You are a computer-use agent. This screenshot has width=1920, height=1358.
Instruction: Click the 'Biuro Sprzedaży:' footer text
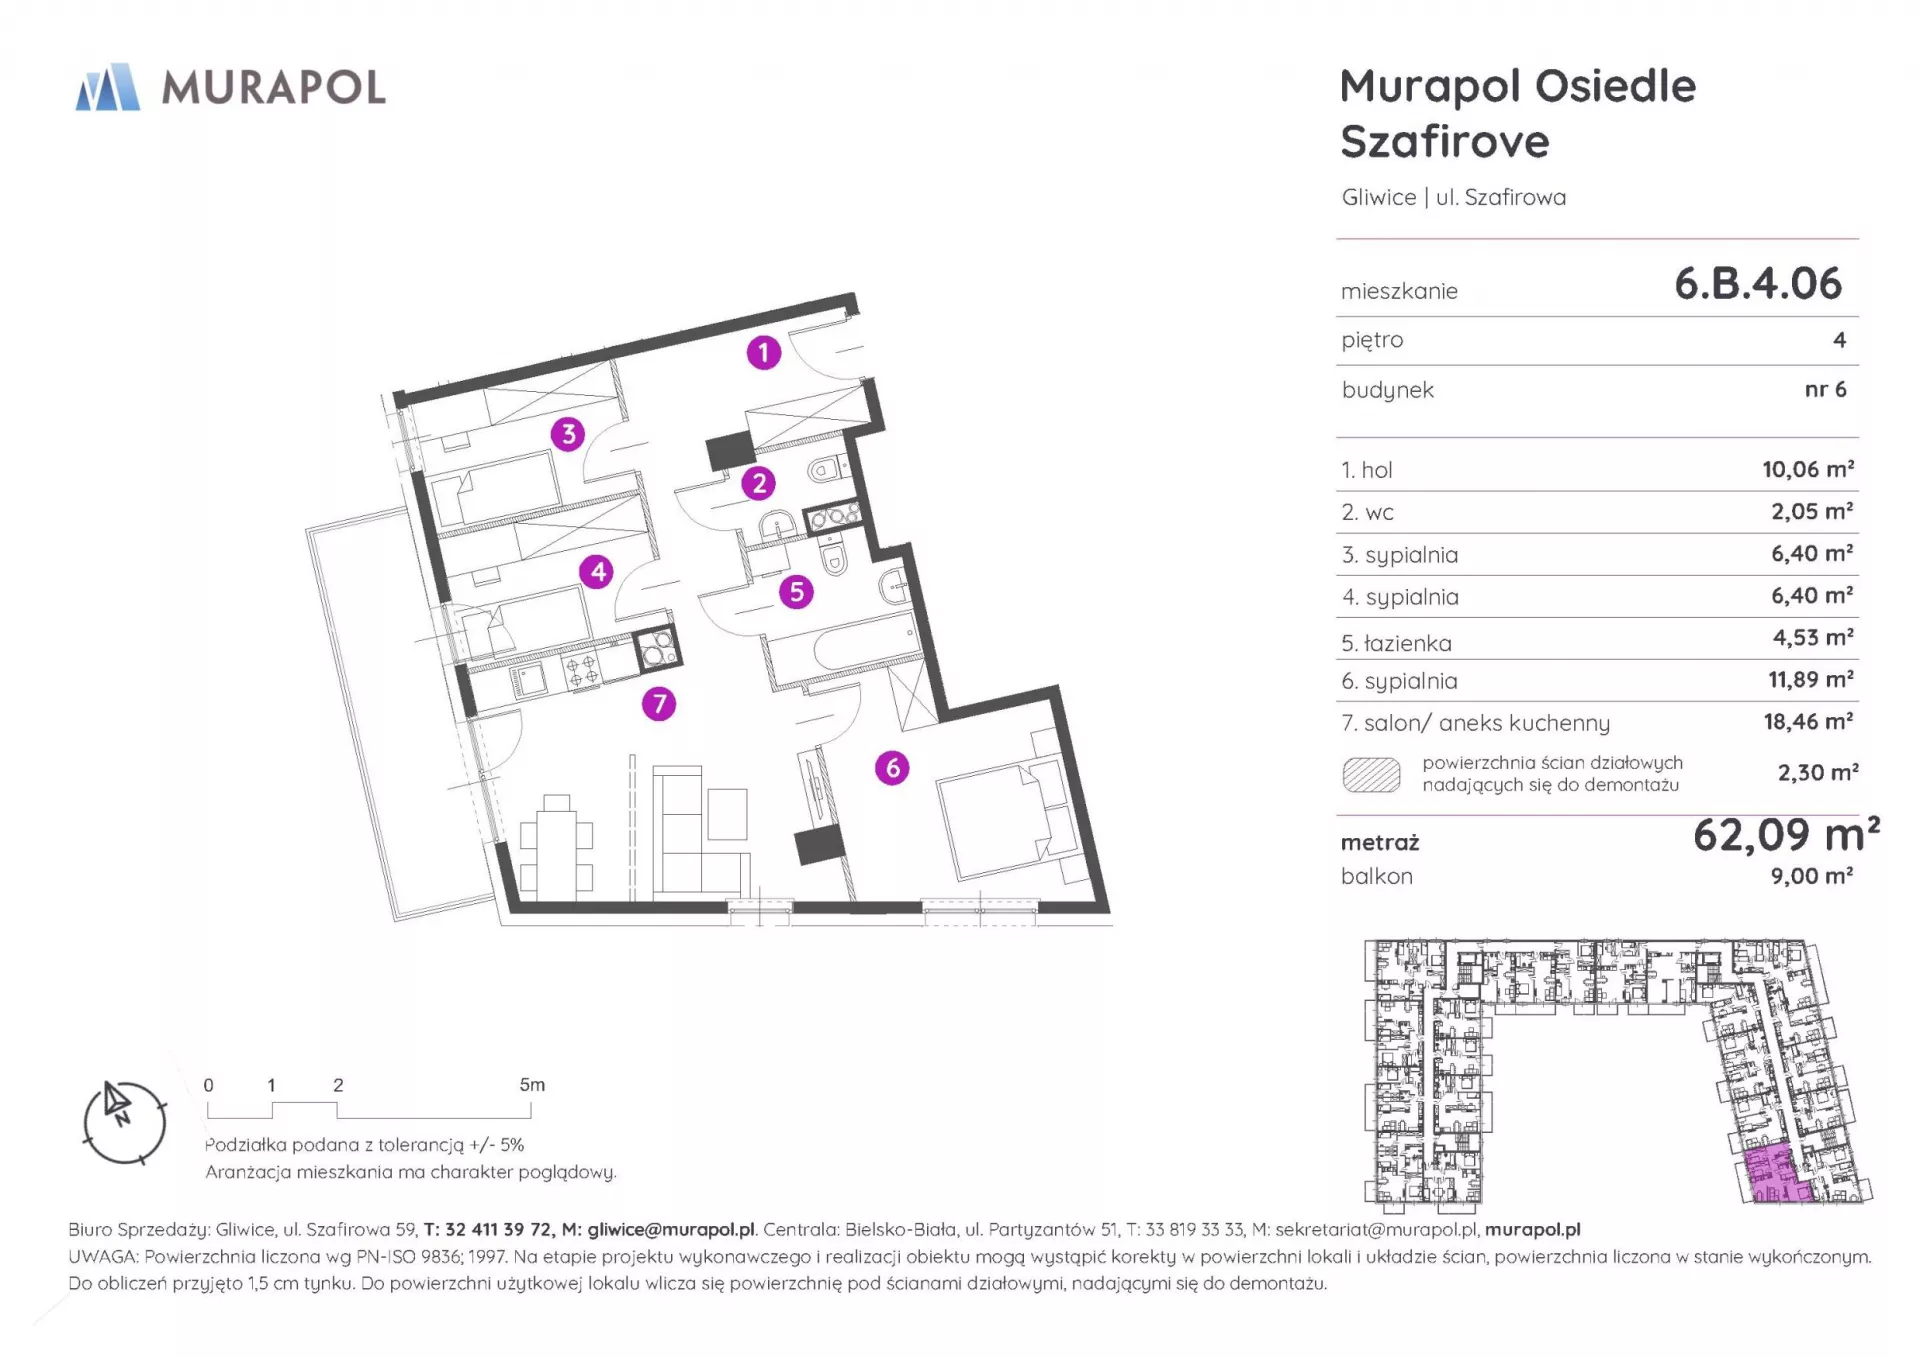[139, 1229]
